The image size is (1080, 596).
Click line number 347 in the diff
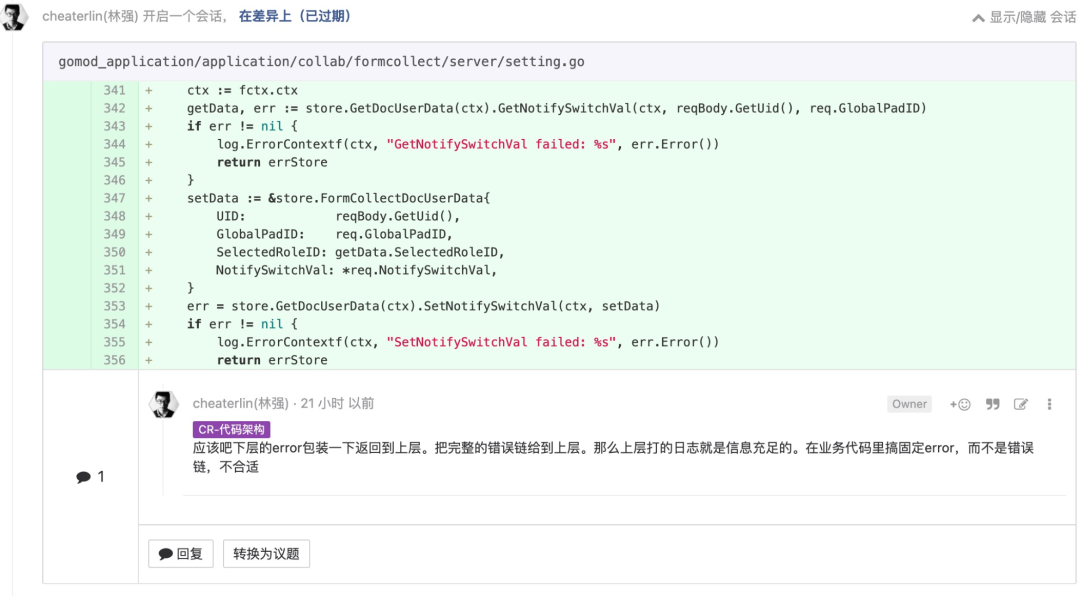click(114, 198)
